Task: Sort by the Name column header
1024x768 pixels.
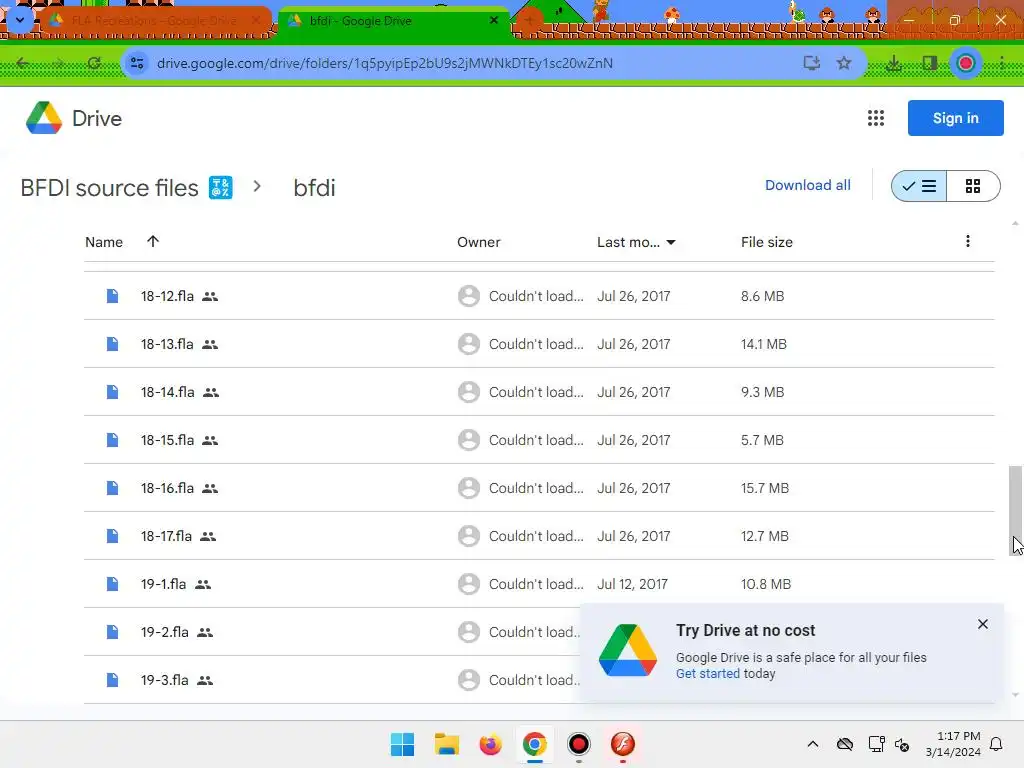Action: pyautogui.click(x=104, y=242)
